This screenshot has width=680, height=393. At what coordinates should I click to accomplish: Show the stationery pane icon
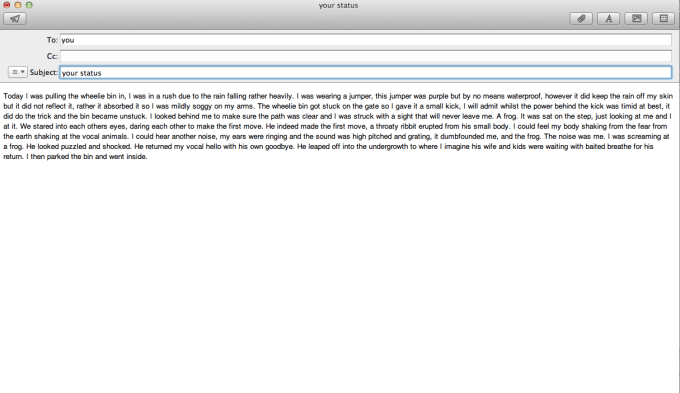(x=664, y=19)
